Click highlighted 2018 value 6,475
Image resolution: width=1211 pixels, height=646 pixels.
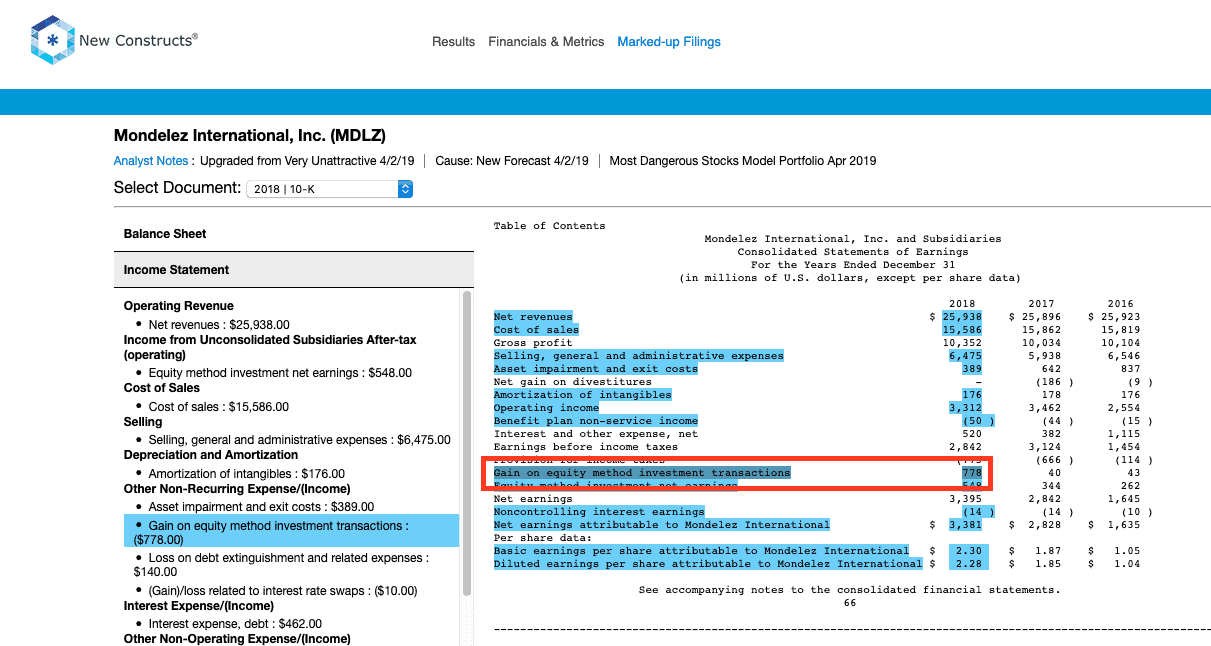(x=964, y=356)
